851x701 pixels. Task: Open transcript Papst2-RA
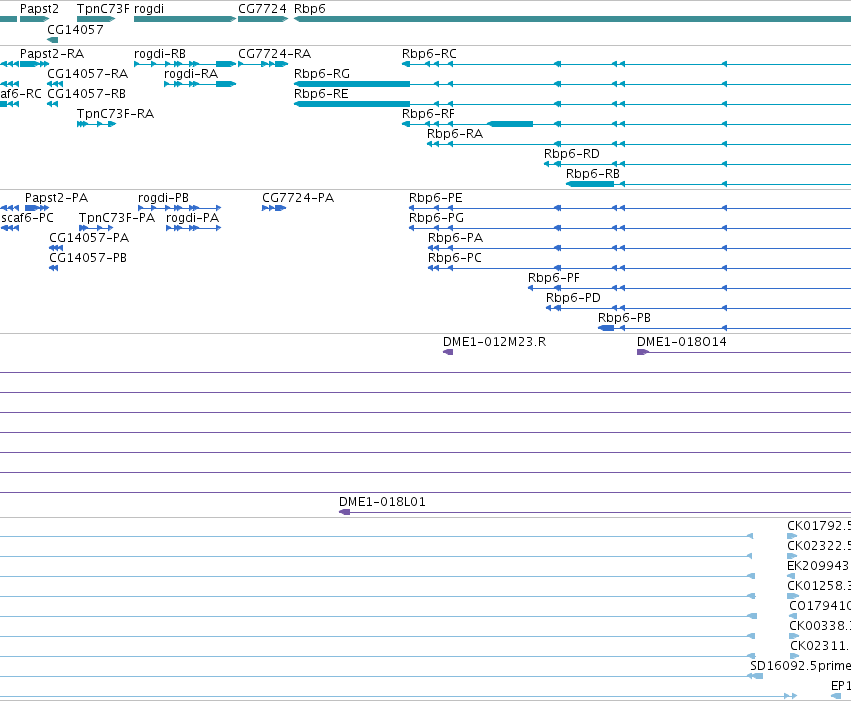tap(52, 54)
